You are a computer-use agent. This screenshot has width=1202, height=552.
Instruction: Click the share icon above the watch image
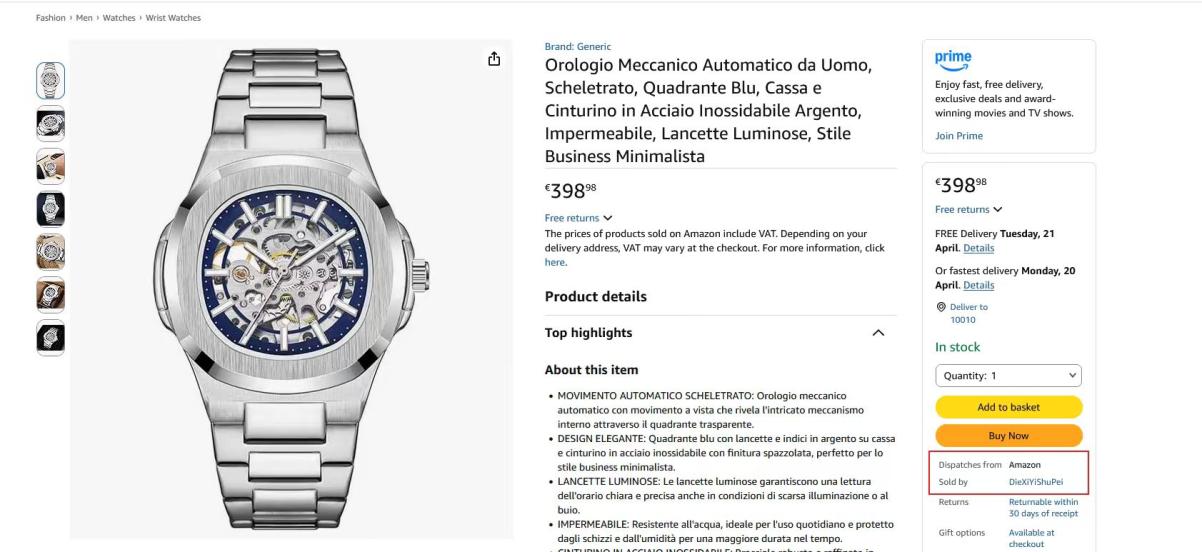(x=494, y=59)
